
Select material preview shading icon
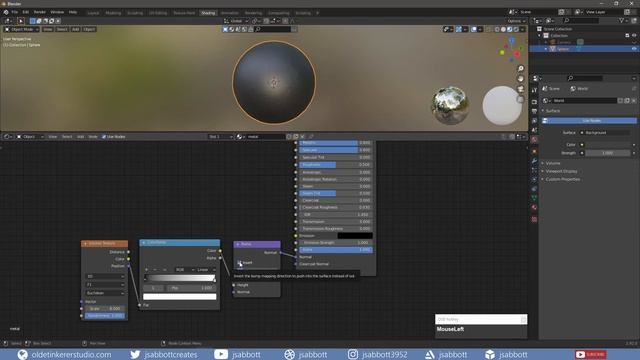coord(510,29)
